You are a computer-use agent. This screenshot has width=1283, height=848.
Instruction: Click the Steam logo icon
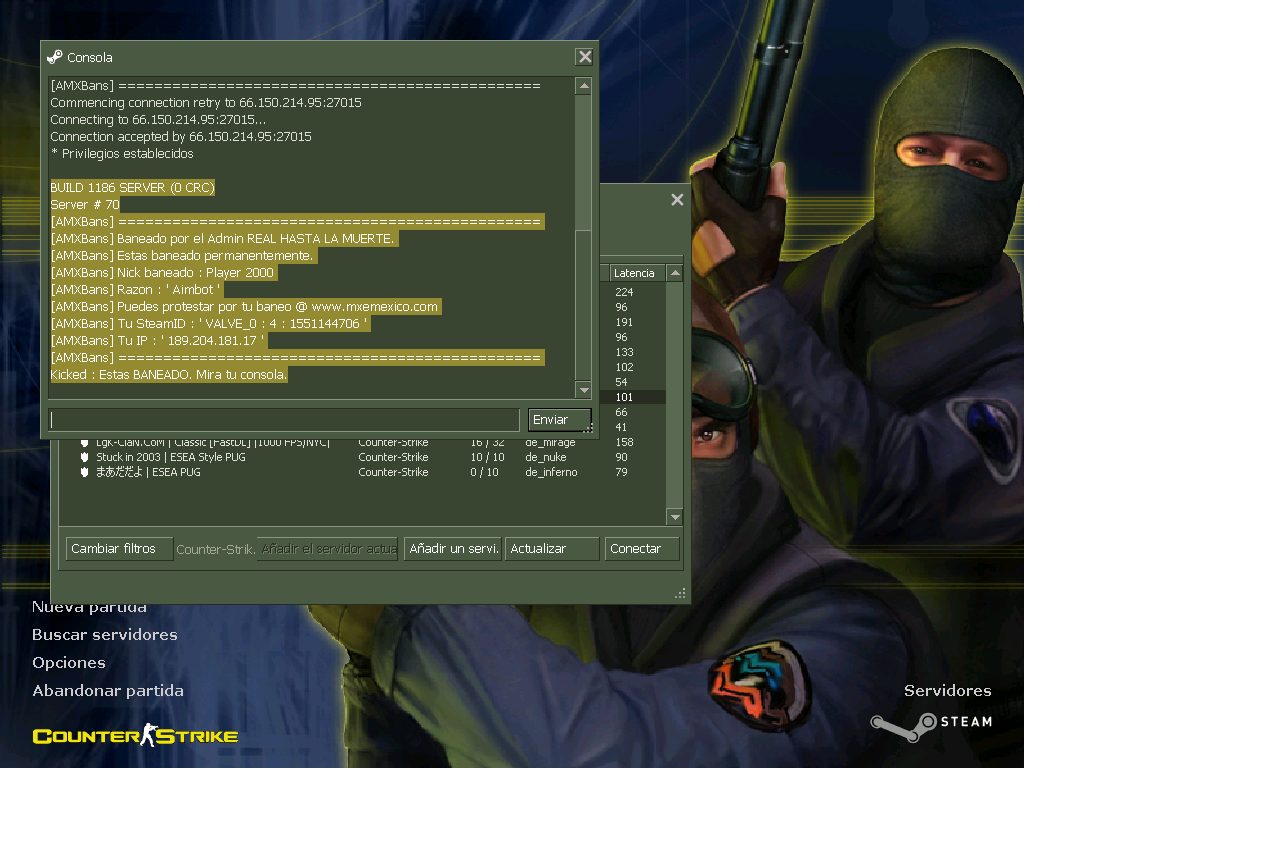tap(931, 727)
